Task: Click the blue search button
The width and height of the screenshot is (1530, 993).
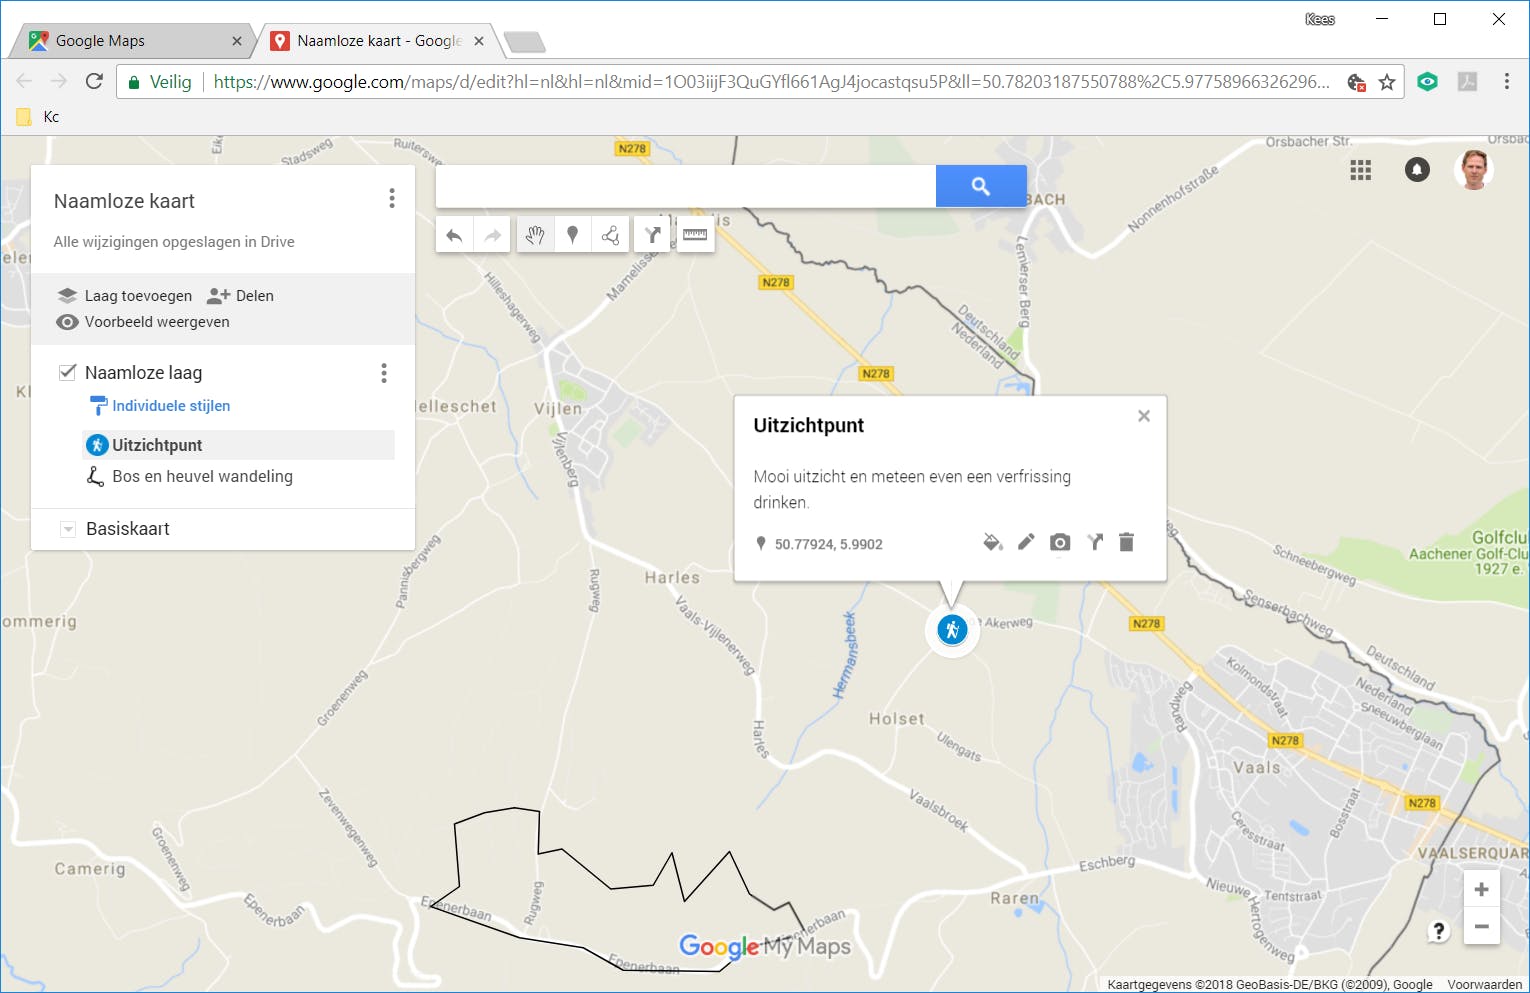Action: click(x=981, y=186)
